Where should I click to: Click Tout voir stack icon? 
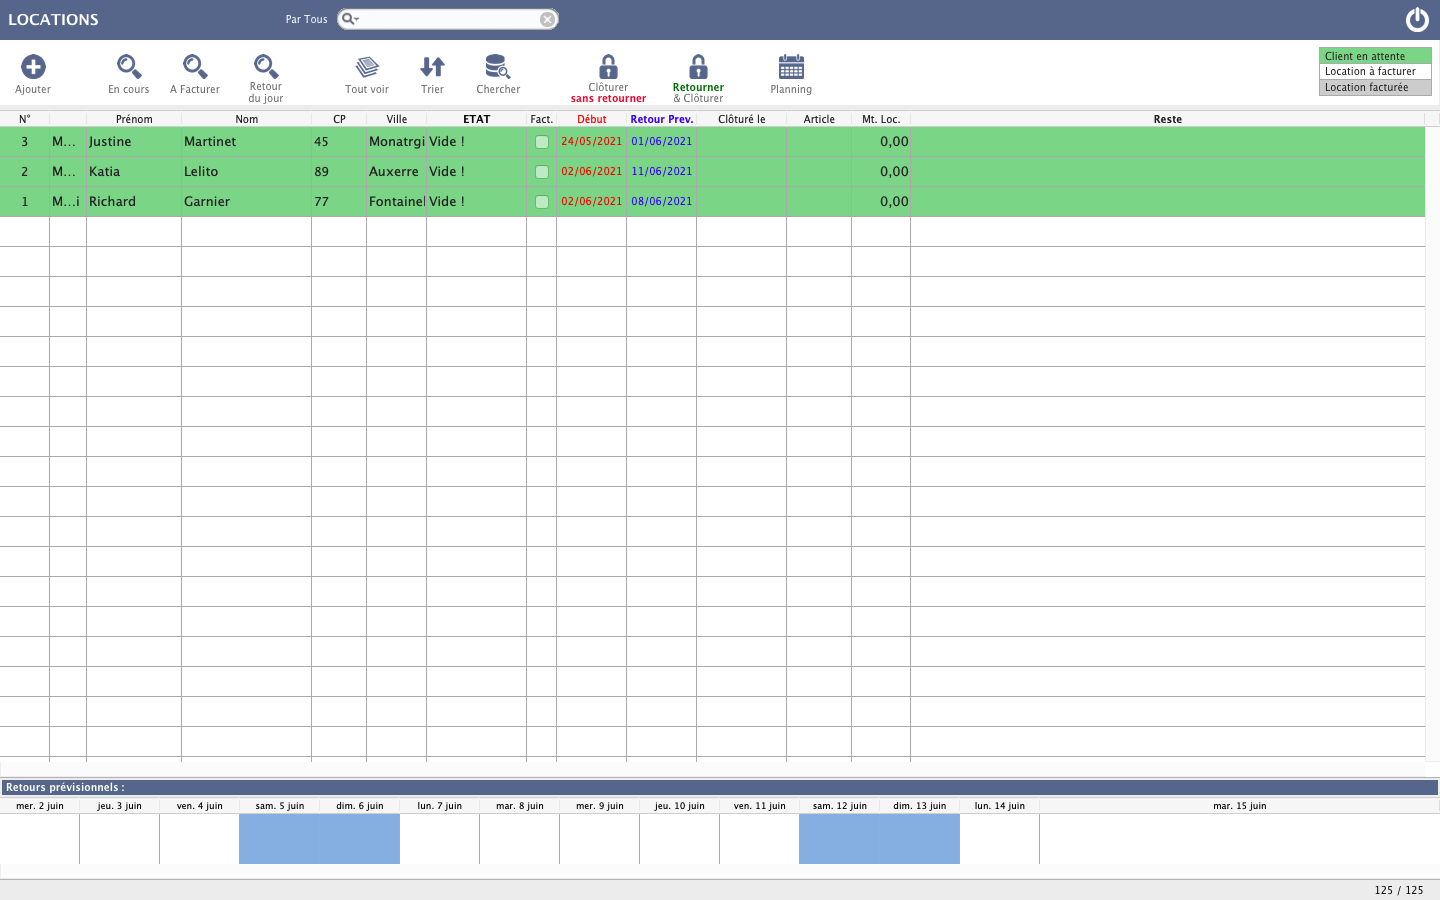tap(367, 67)
